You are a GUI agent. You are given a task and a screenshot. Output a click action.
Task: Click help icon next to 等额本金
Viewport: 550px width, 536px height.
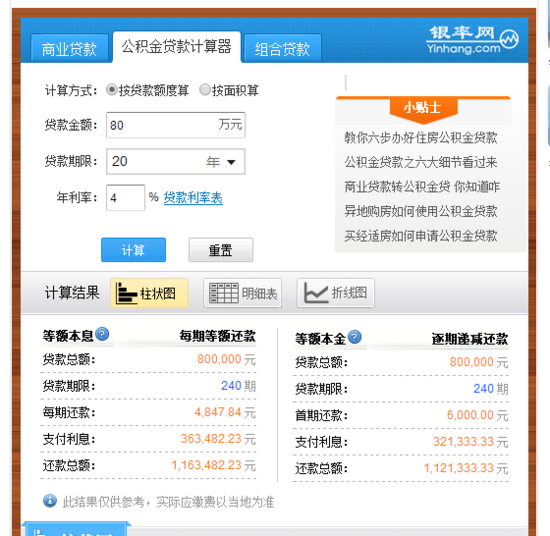click(355, 337)
